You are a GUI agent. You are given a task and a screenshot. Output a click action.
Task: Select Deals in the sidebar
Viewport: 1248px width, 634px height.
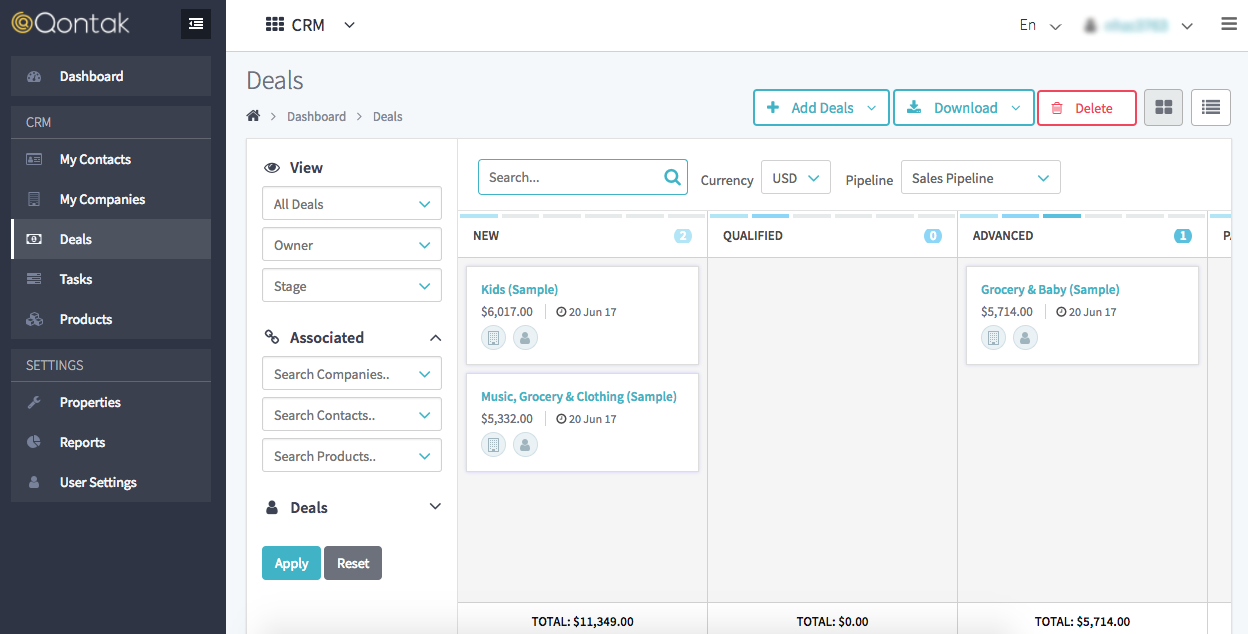[x=111, y=239]
